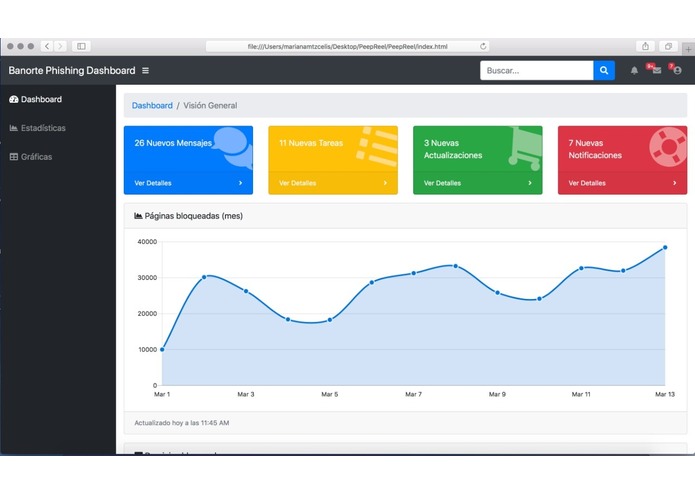Click the Safari back arrow
The width and height of the screenshot is (695, 494).
[47, 46]
